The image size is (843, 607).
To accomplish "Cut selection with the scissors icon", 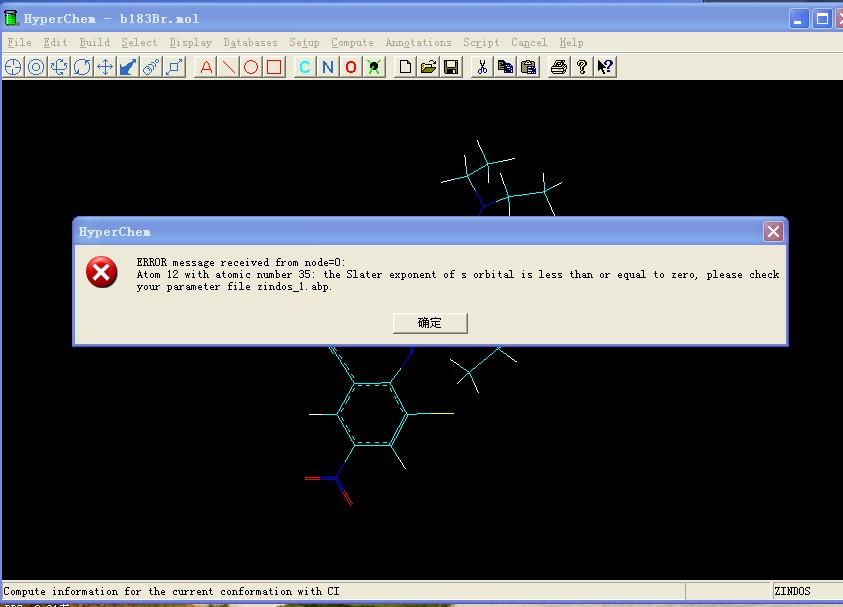I will [482, 67].
